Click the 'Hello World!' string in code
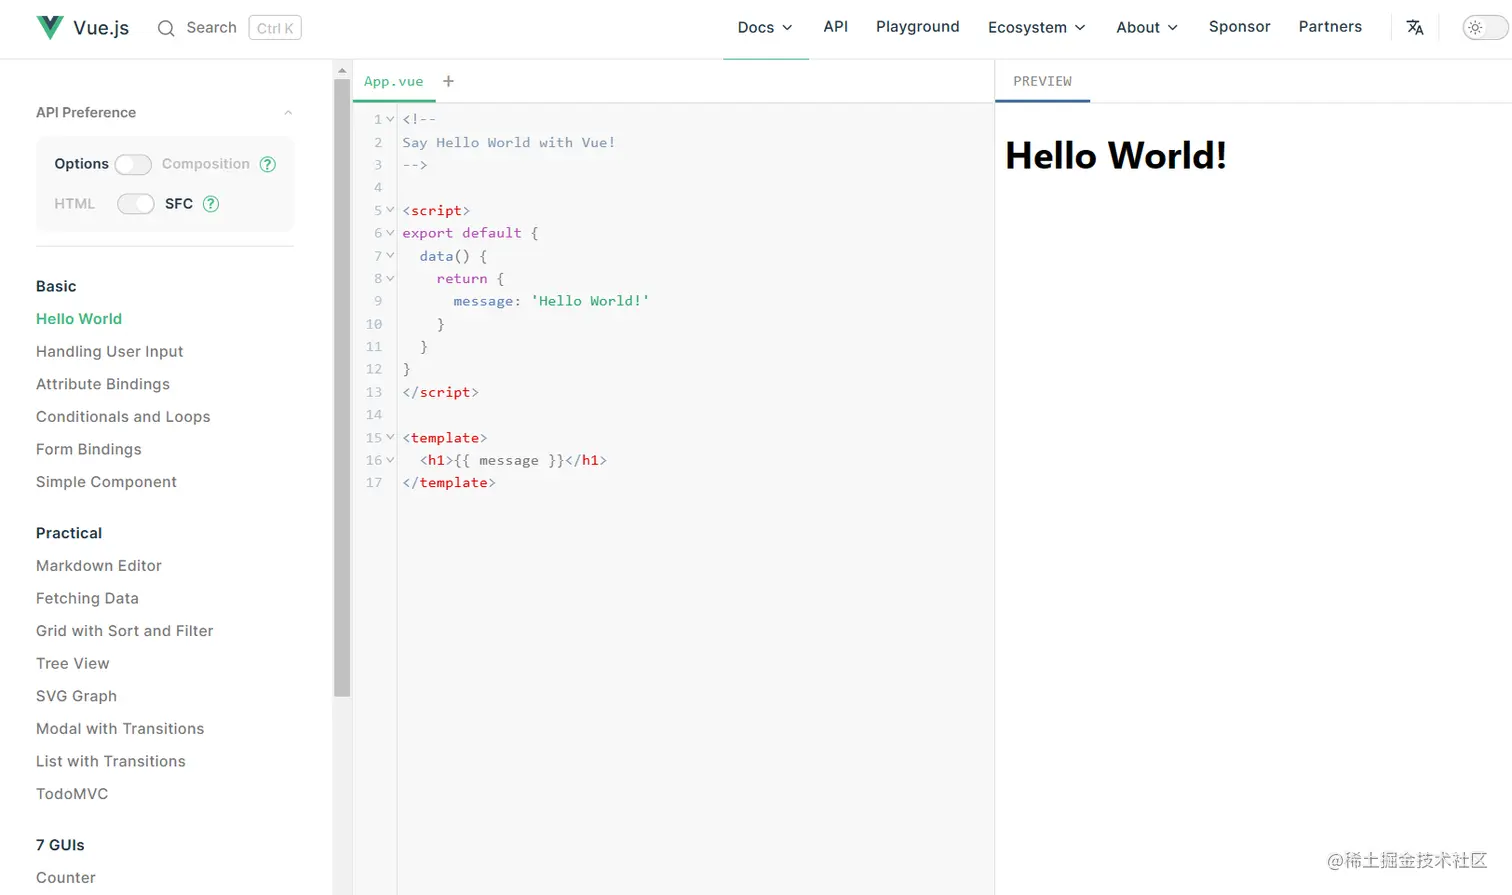 coord(590,301)
